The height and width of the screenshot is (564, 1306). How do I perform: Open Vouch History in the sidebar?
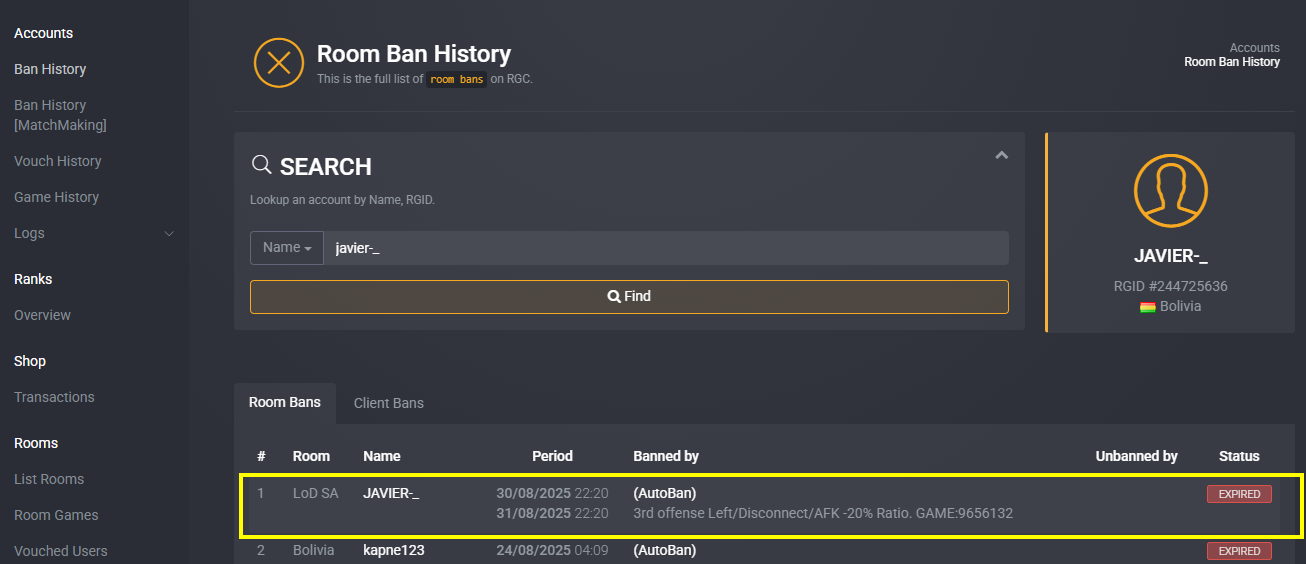58,161
